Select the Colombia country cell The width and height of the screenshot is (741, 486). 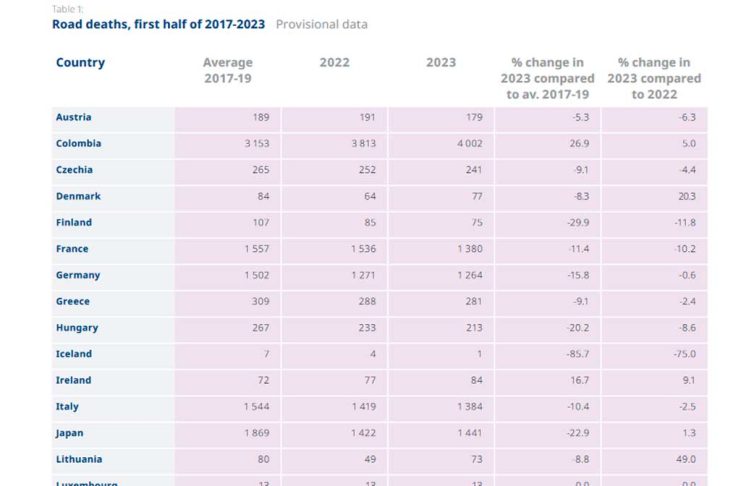tap(78, 143)
